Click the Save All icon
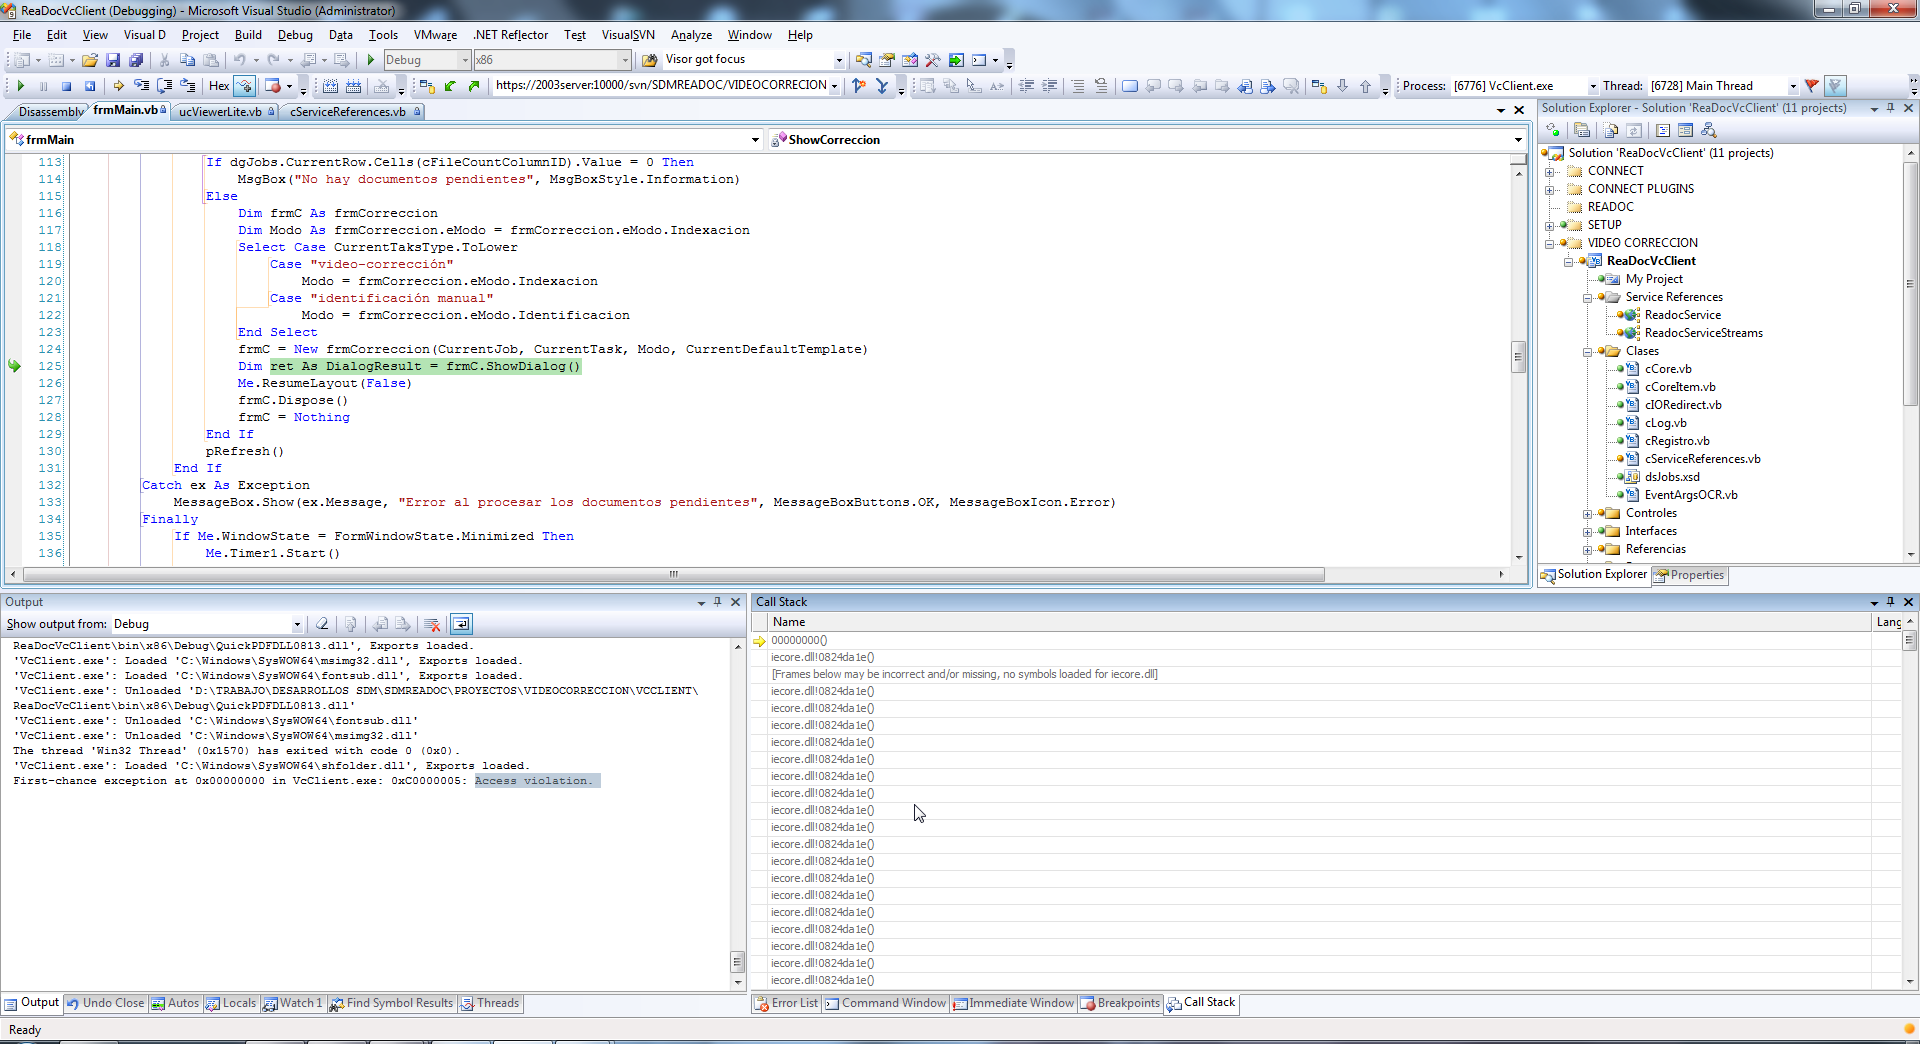The width and height of the screenshot is (1920, 1044). click(136, 60)
